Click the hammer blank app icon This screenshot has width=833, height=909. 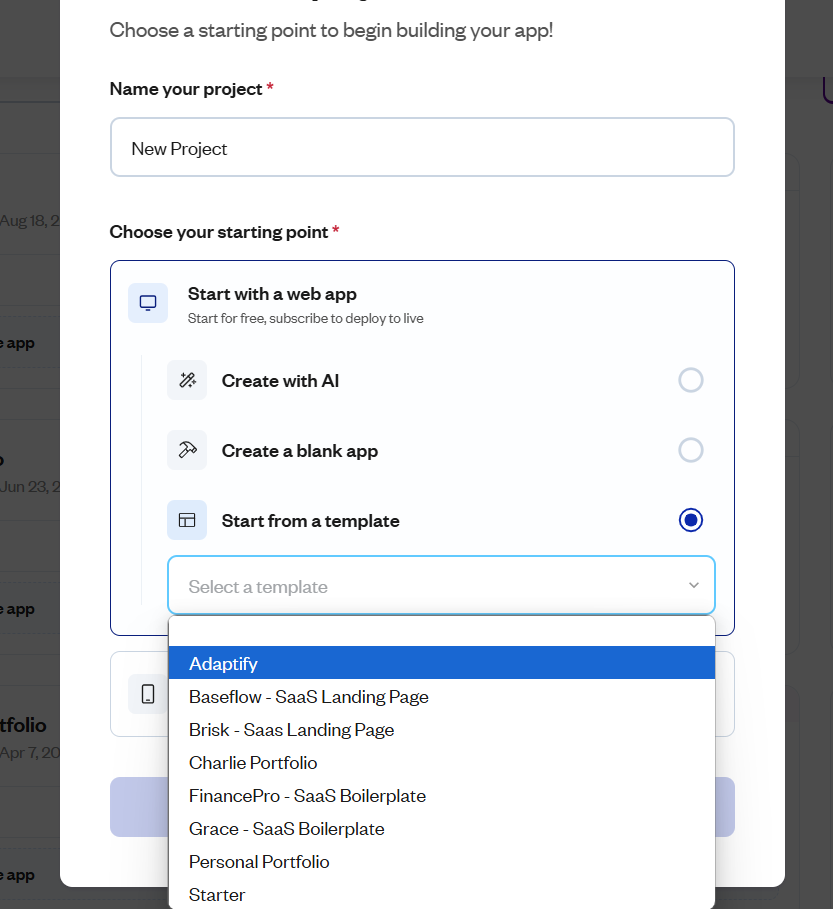point(187,450)
